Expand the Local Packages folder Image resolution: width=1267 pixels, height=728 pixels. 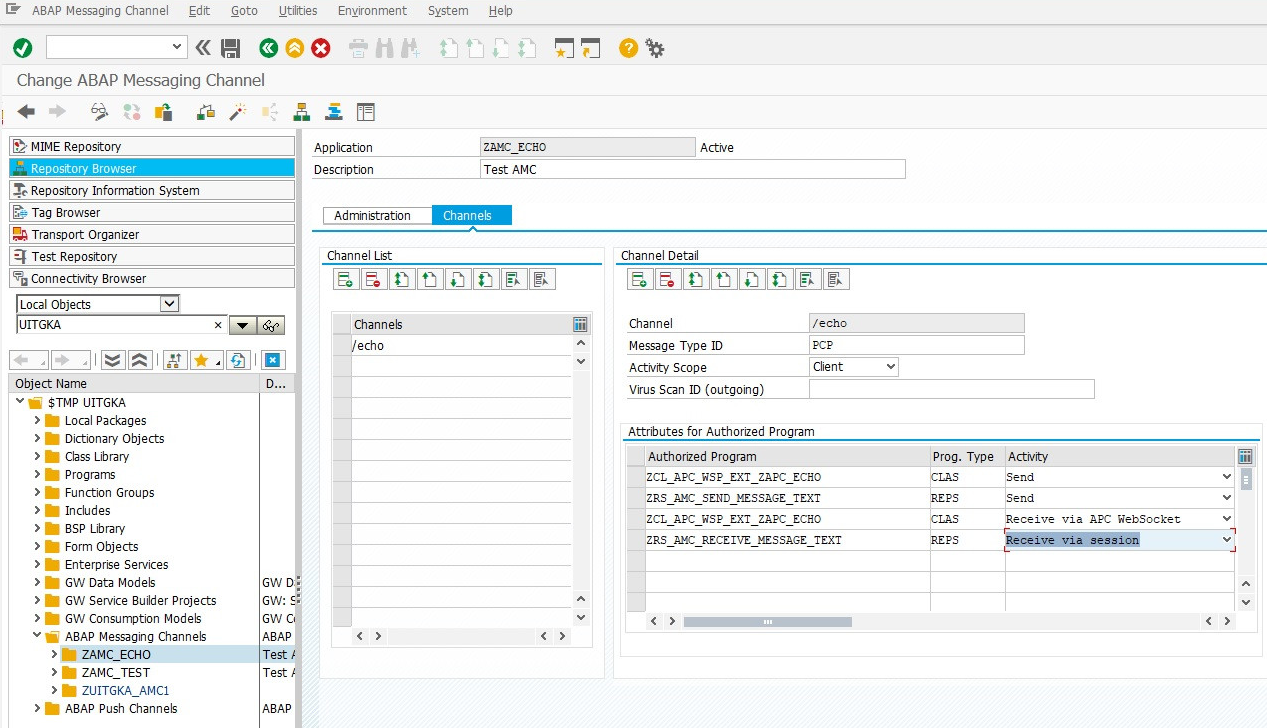38,421
